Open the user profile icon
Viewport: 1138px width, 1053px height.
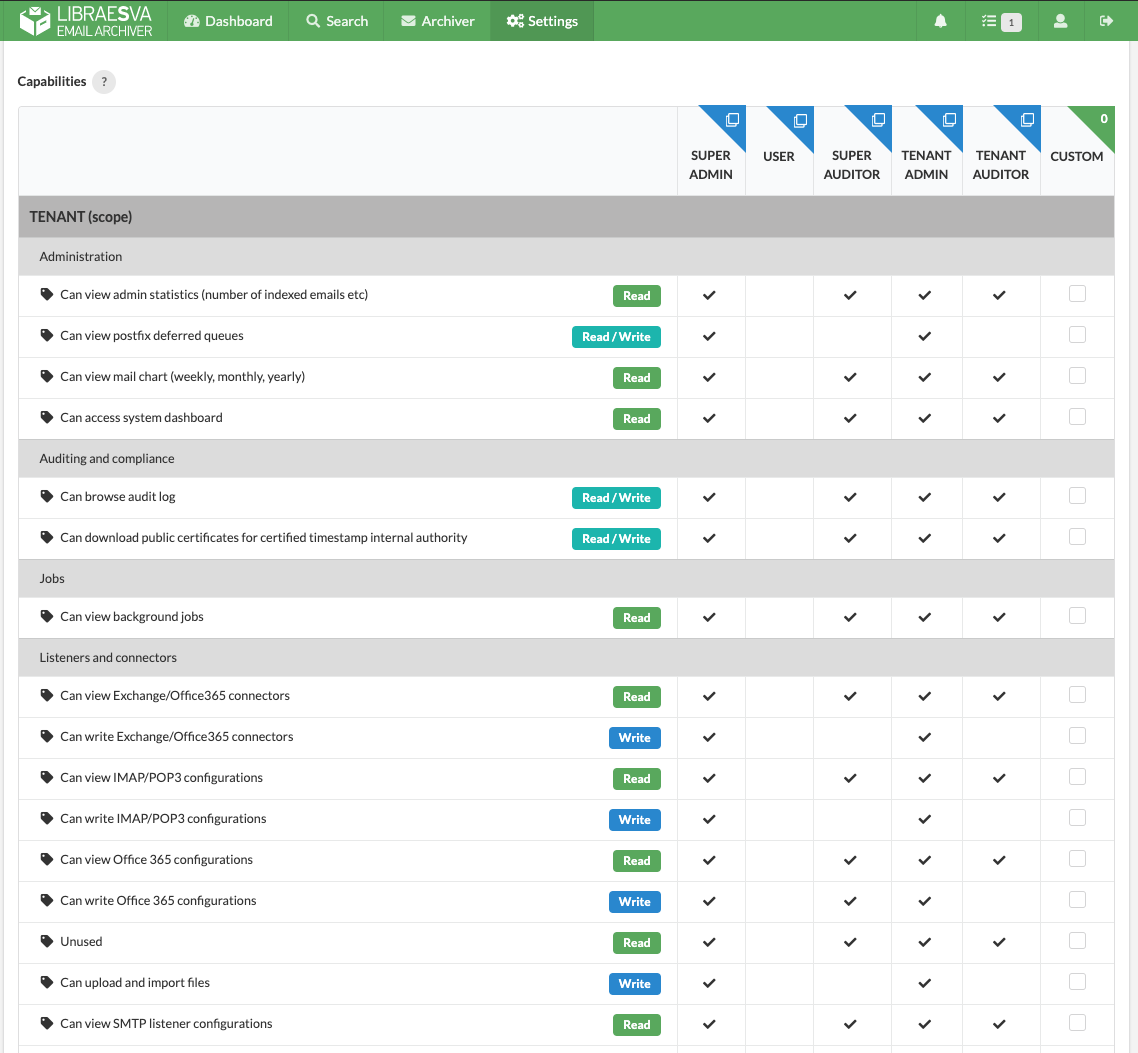point(1060,21)
